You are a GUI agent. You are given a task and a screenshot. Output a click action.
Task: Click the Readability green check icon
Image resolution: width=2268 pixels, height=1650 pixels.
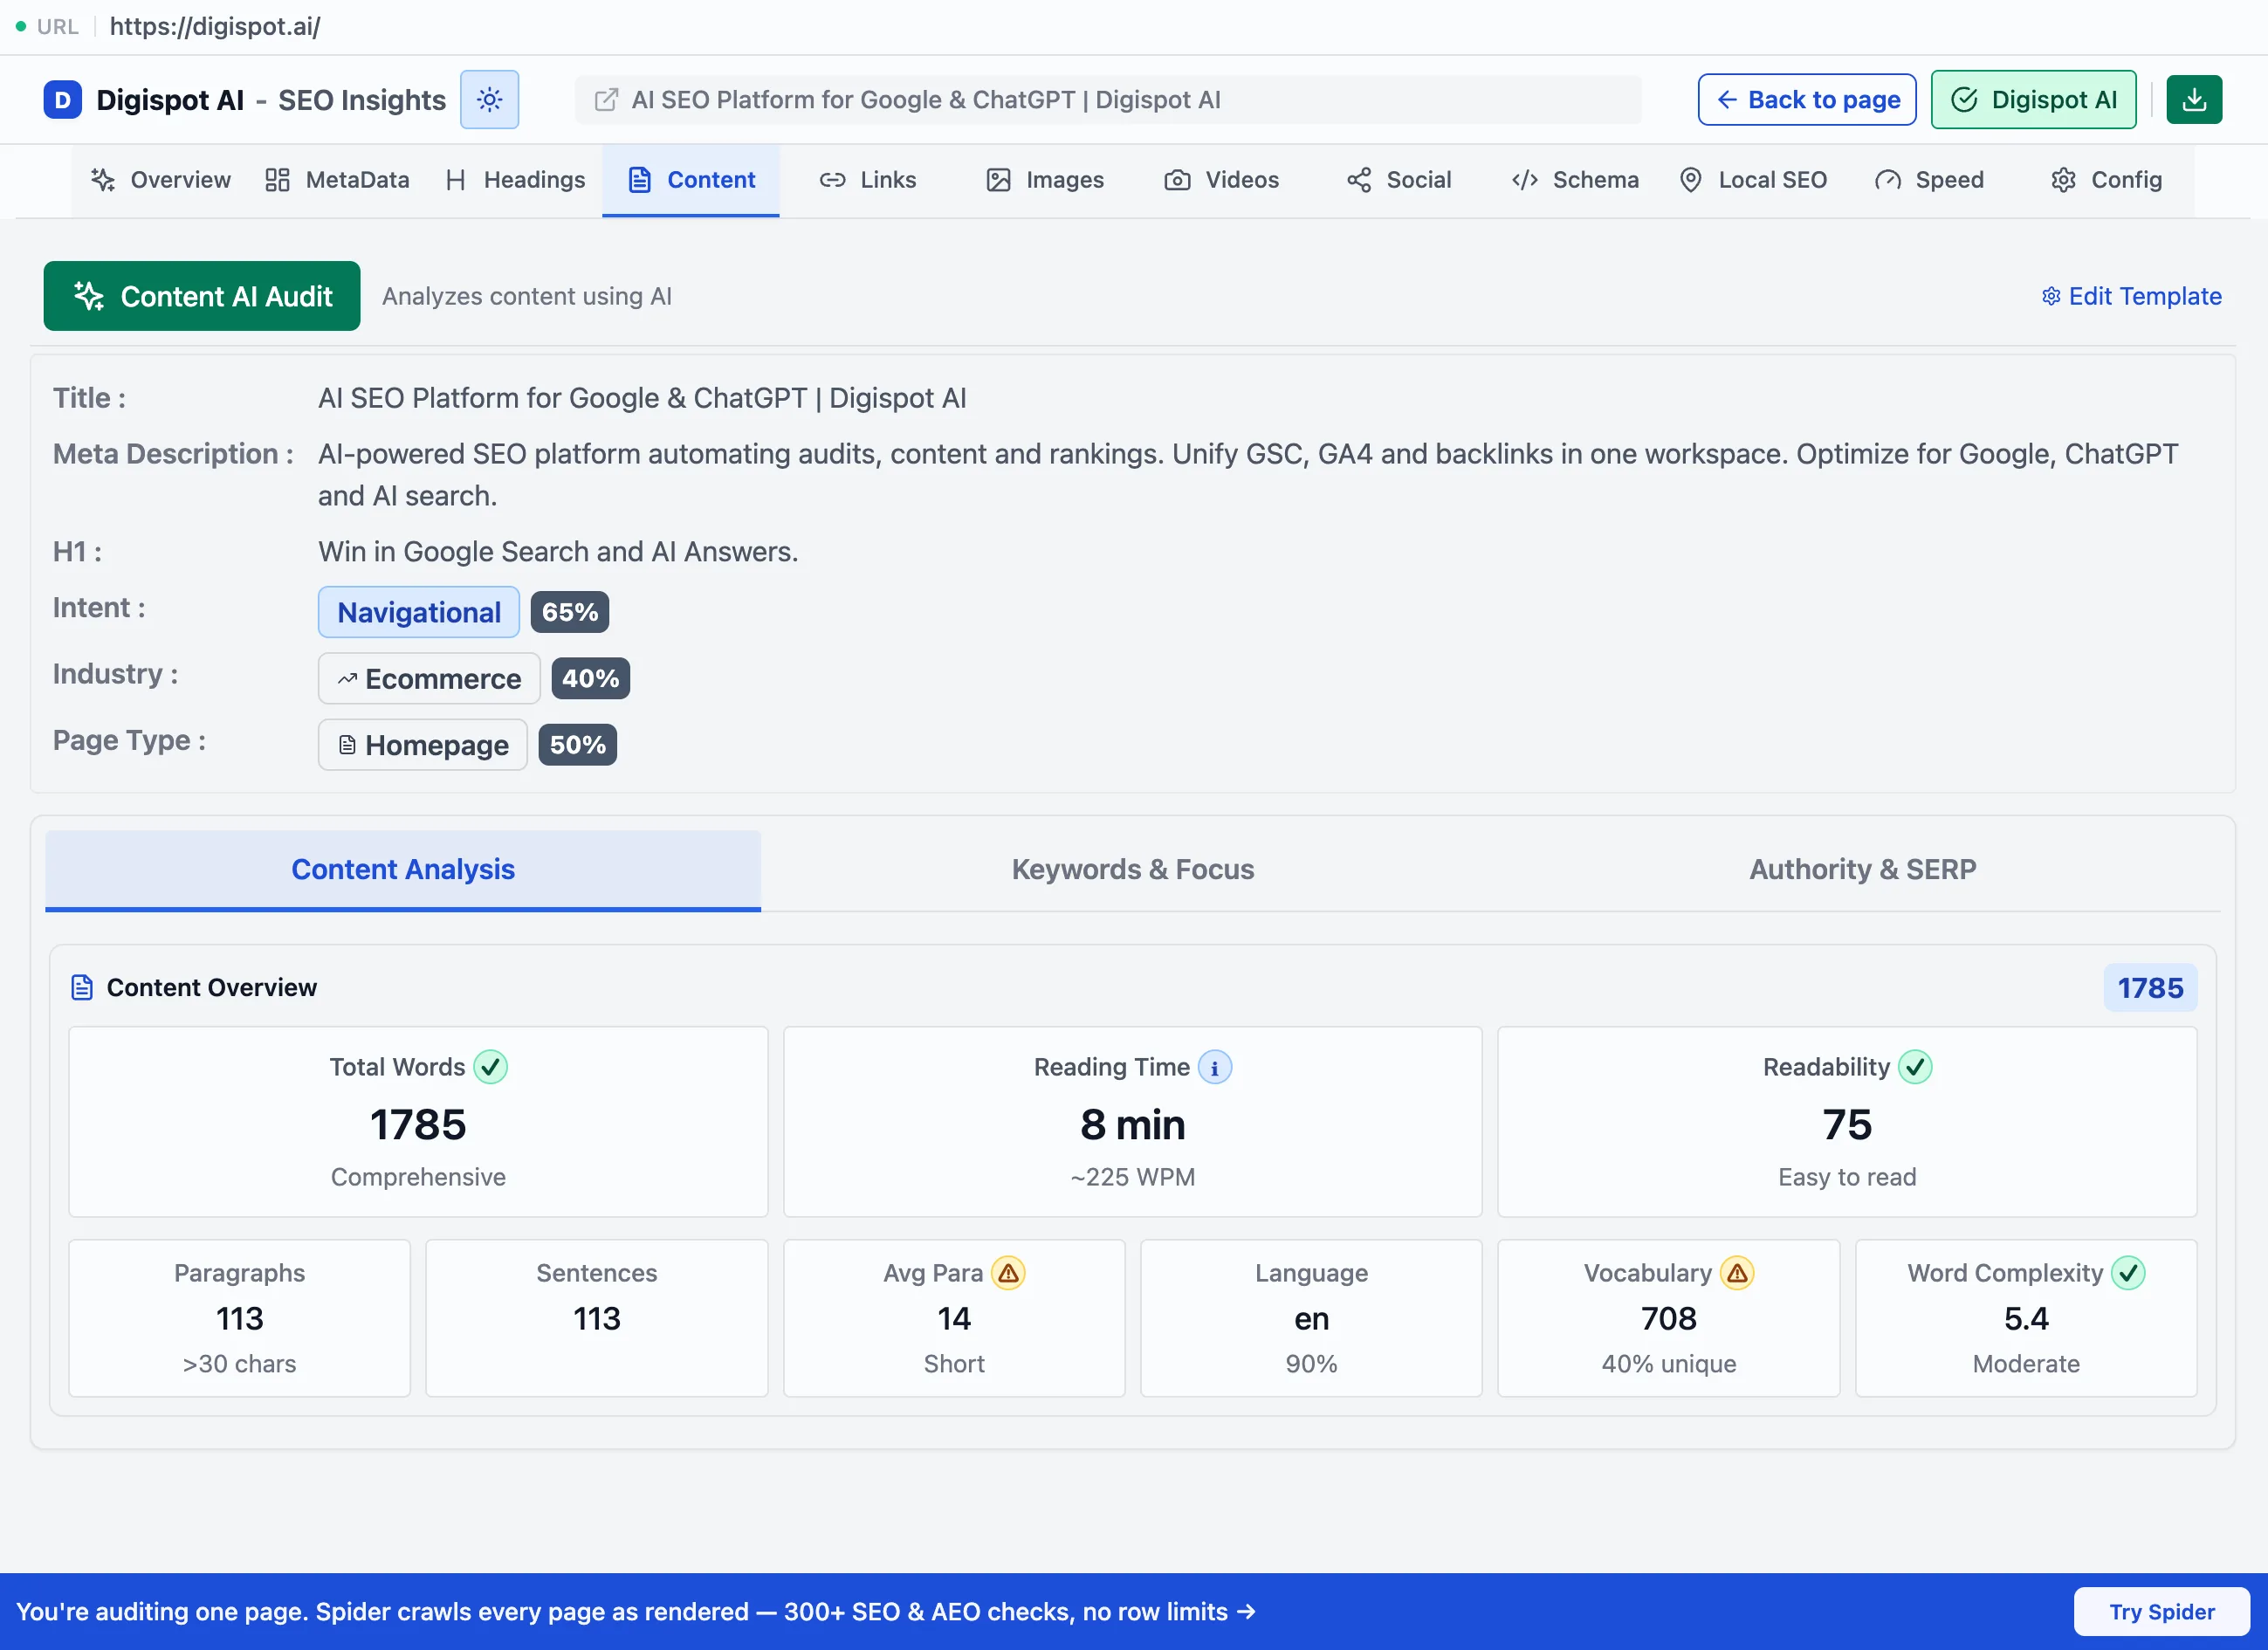[x=1916, y=1067]
